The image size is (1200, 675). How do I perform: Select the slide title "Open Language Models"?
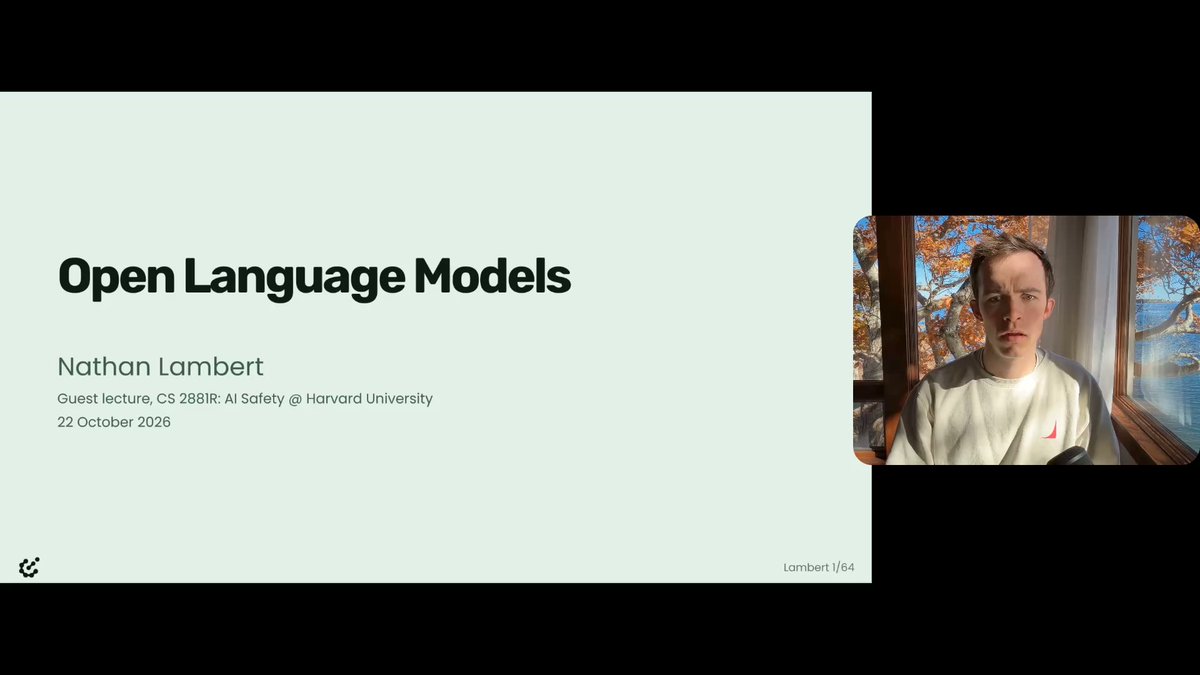click(x=314, y=277)
